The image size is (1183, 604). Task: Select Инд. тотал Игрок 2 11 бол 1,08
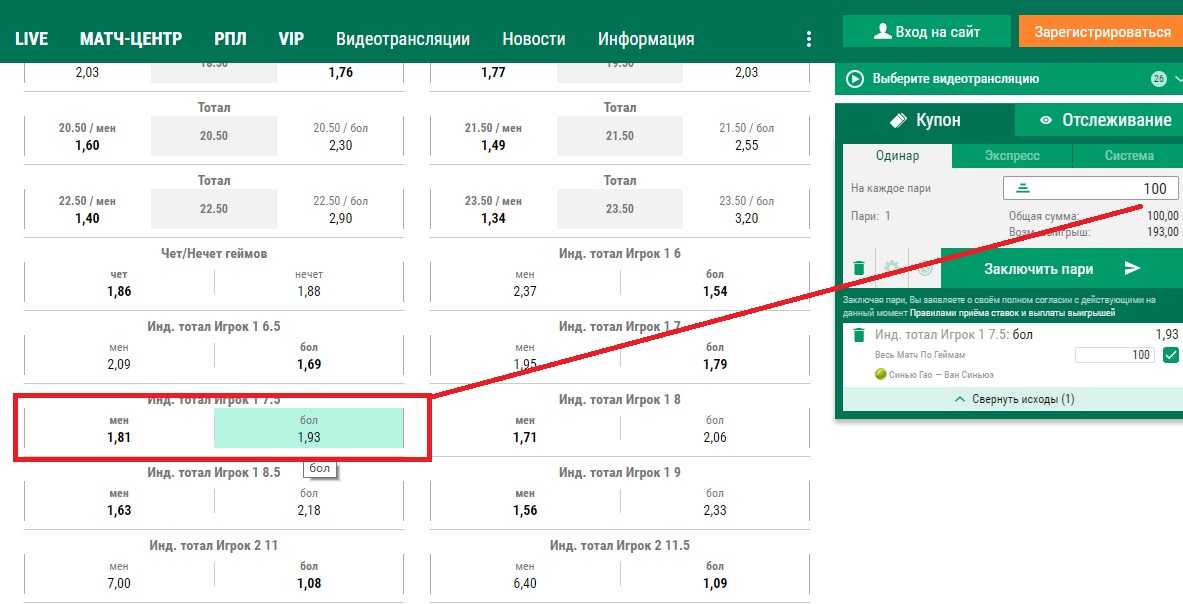(309, 575)
